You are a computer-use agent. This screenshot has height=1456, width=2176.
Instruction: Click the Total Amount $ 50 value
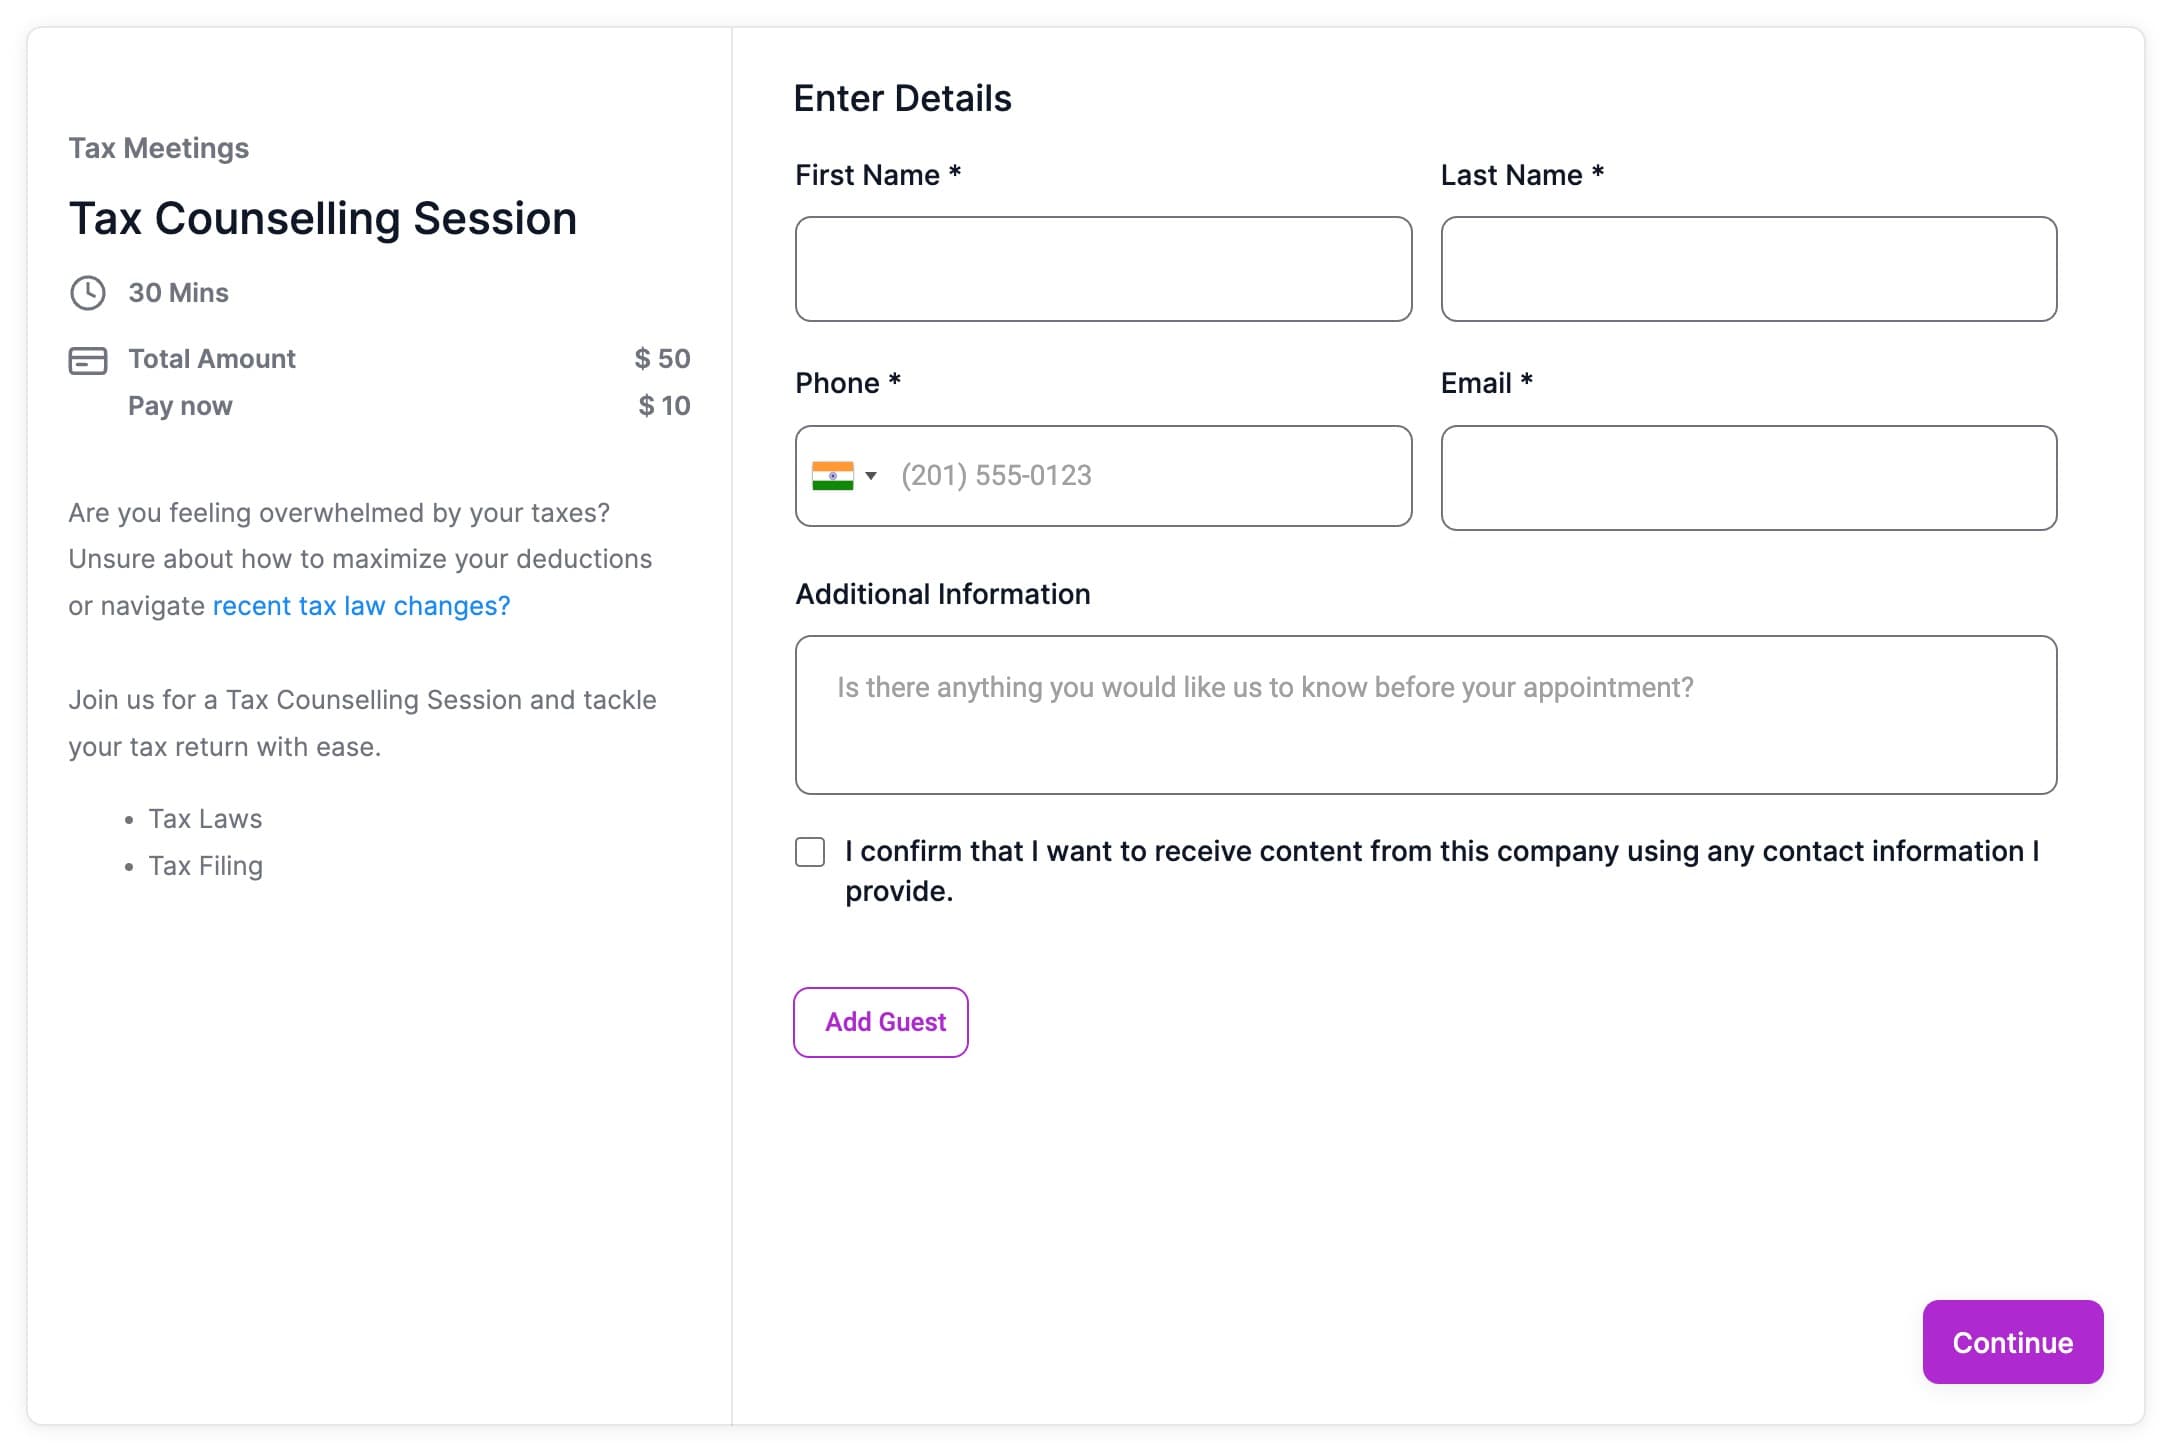pyautogui.click(x=662, y=359)
